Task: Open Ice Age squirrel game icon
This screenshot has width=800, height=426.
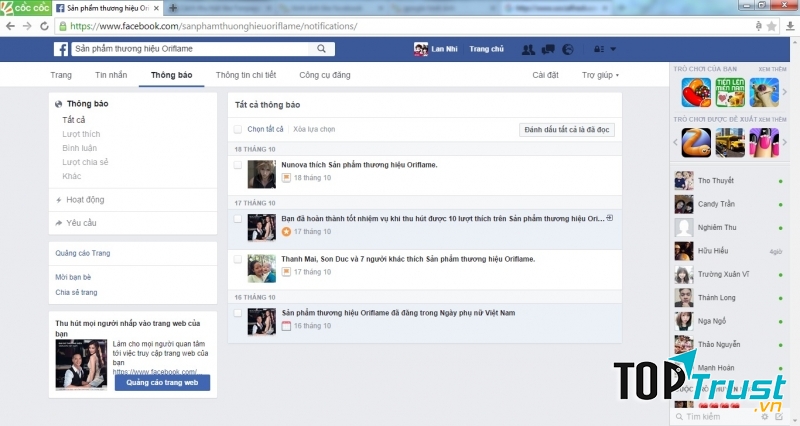Action: tap(764, 92)
